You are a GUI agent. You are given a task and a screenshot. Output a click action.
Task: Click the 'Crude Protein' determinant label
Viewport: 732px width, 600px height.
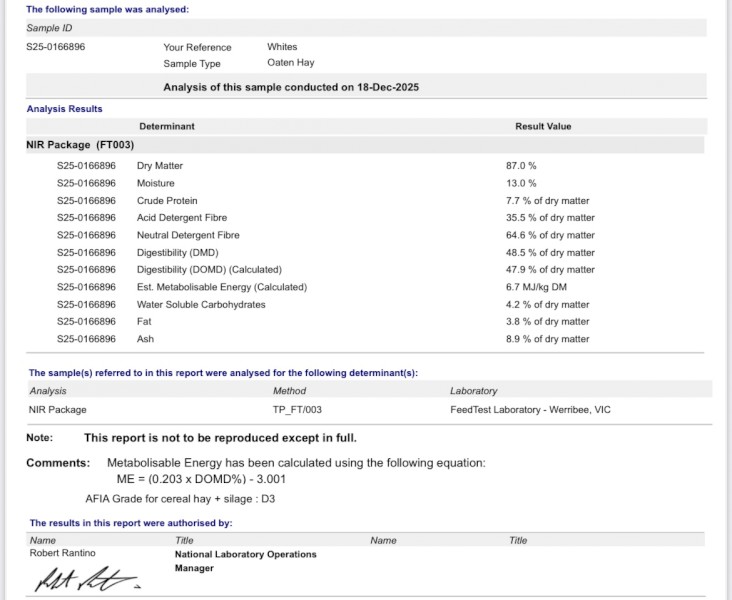tap(167, 201)
